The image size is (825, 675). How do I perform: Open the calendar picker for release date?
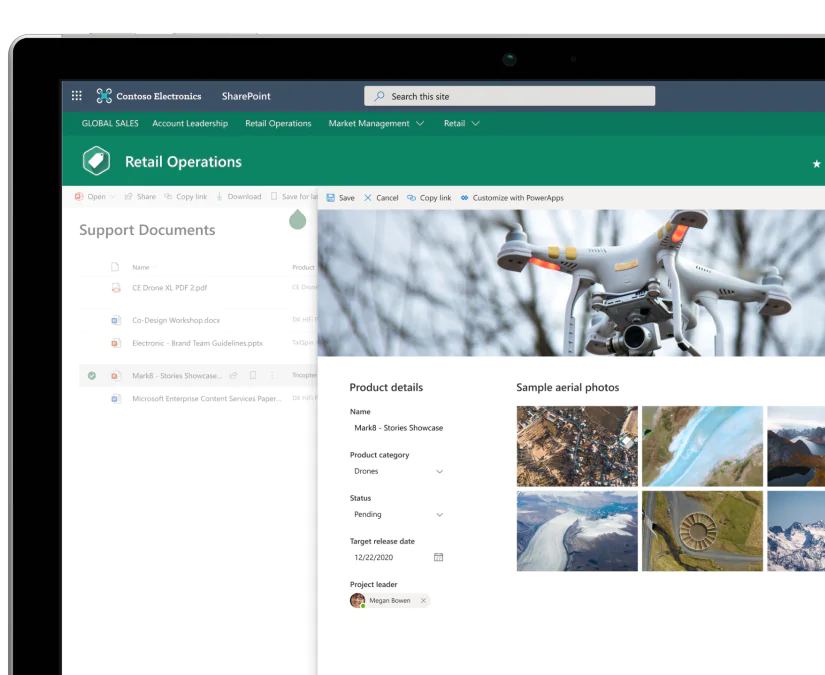point(438,557)
